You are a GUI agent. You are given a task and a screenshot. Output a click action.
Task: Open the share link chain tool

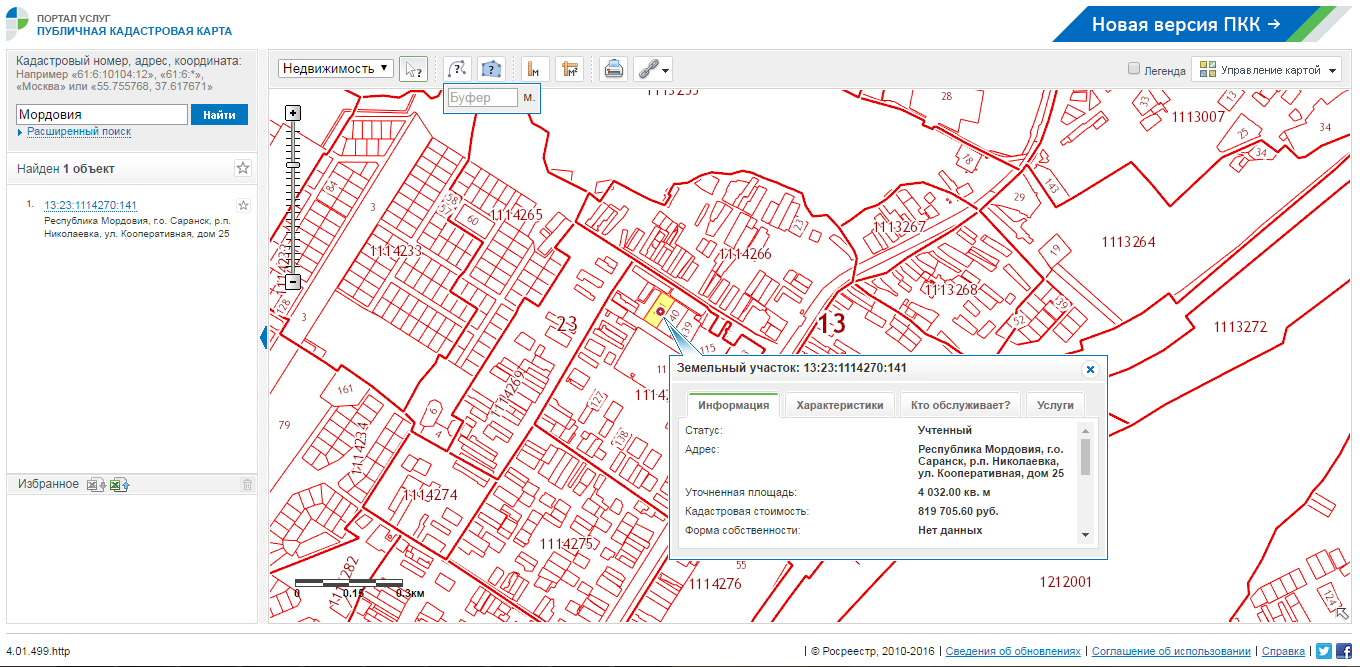tap(652, 69)
